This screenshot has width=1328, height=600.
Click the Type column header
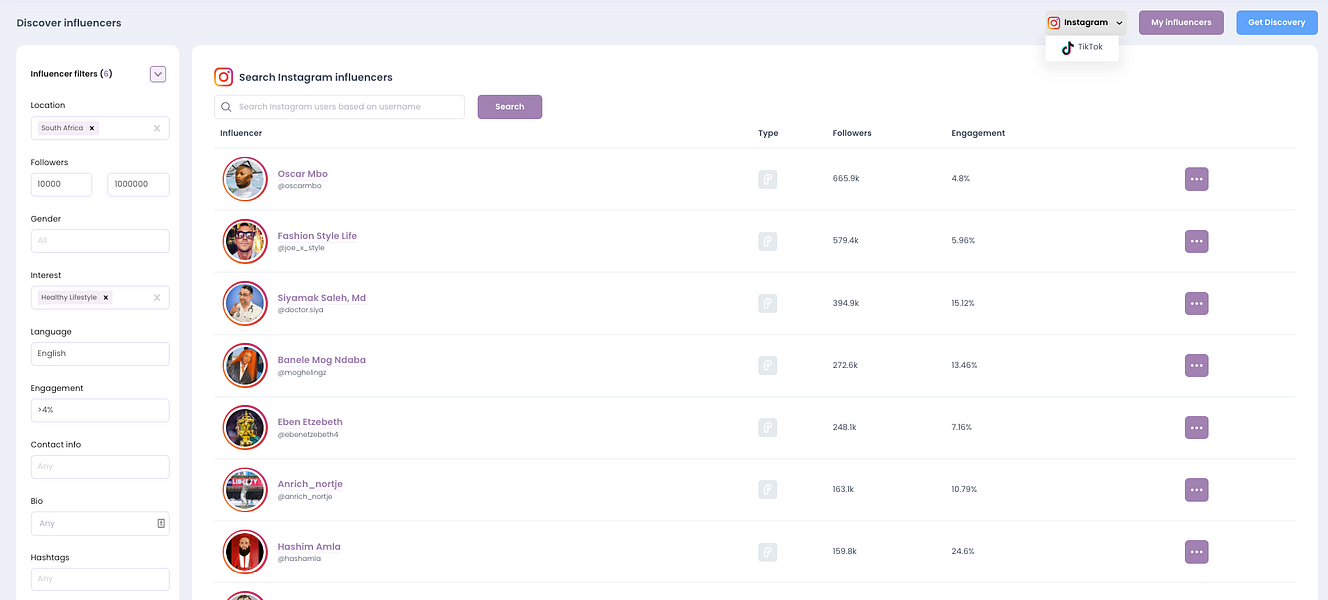coord(768,133)
